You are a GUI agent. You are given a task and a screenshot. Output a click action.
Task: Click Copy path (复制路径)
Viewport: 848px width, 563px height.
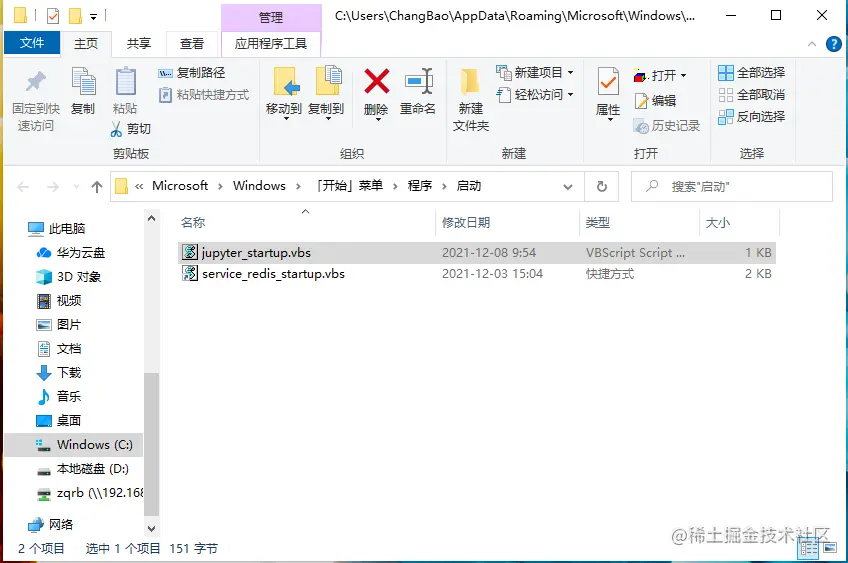tap(192, 73)
